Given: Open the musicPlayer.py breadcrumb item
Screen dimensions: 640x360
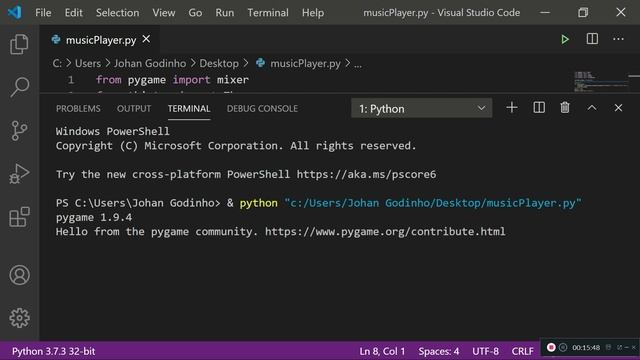Looking at the screenshot, I should tap(305, 63).
